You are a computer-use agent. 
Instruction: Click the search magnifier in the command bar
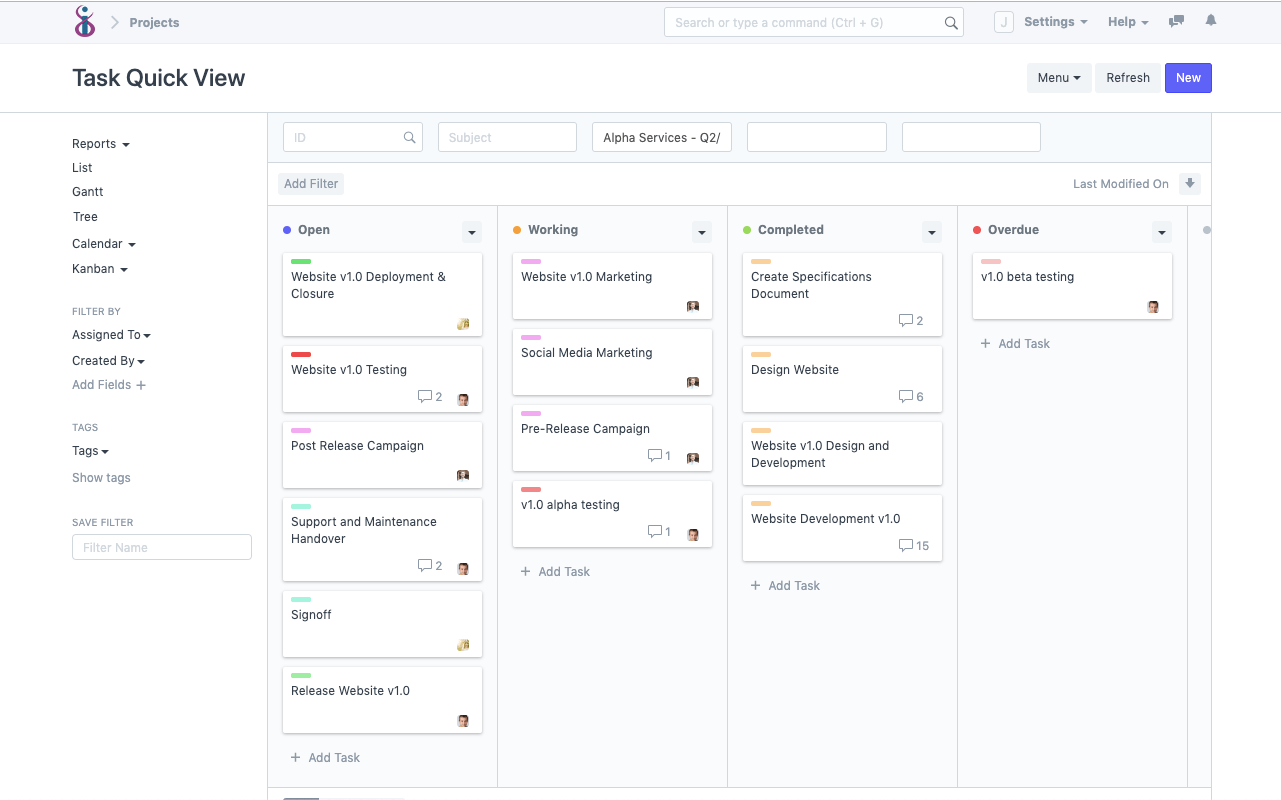click(x=950, y=21)
